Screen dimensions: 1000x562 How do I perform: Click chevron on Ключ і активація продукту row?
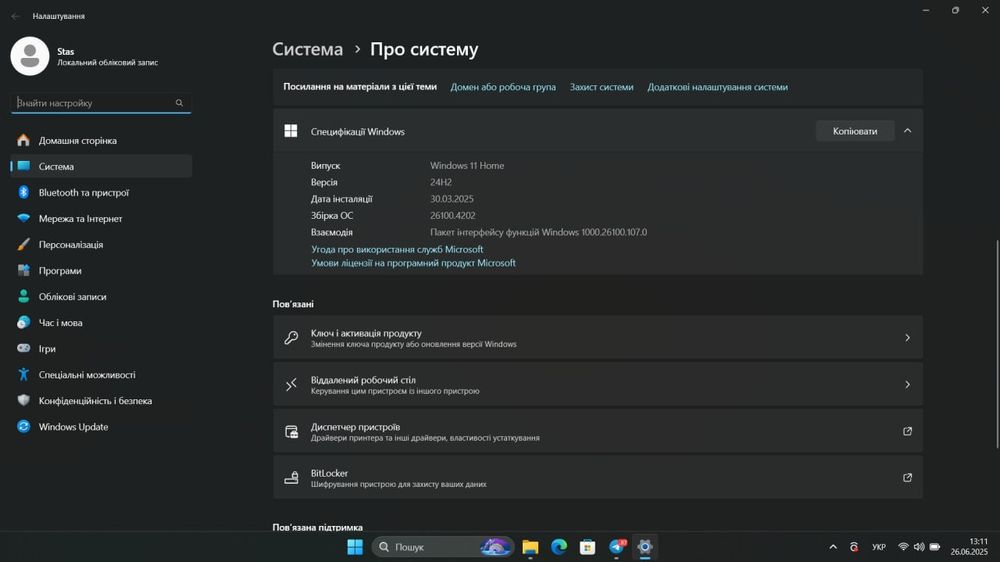(908, 337)
